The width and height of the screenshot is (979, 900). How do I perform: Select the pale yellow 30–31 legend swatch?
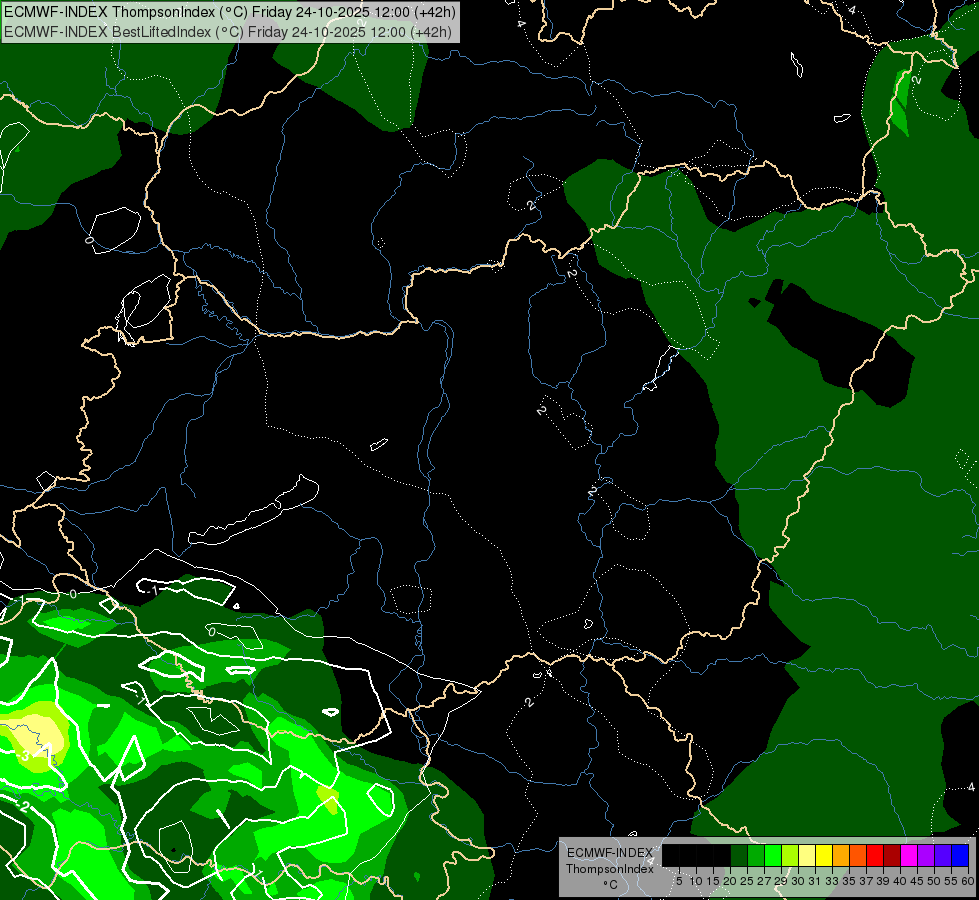click(806, 855)
